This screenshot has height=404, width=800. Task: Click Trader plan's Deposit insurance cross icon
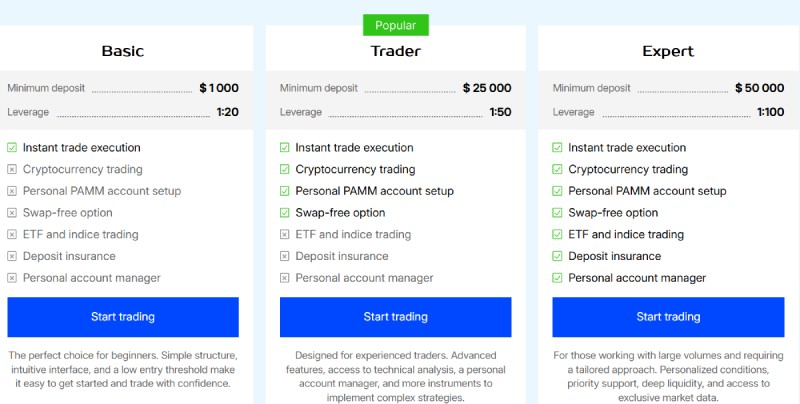285,256
